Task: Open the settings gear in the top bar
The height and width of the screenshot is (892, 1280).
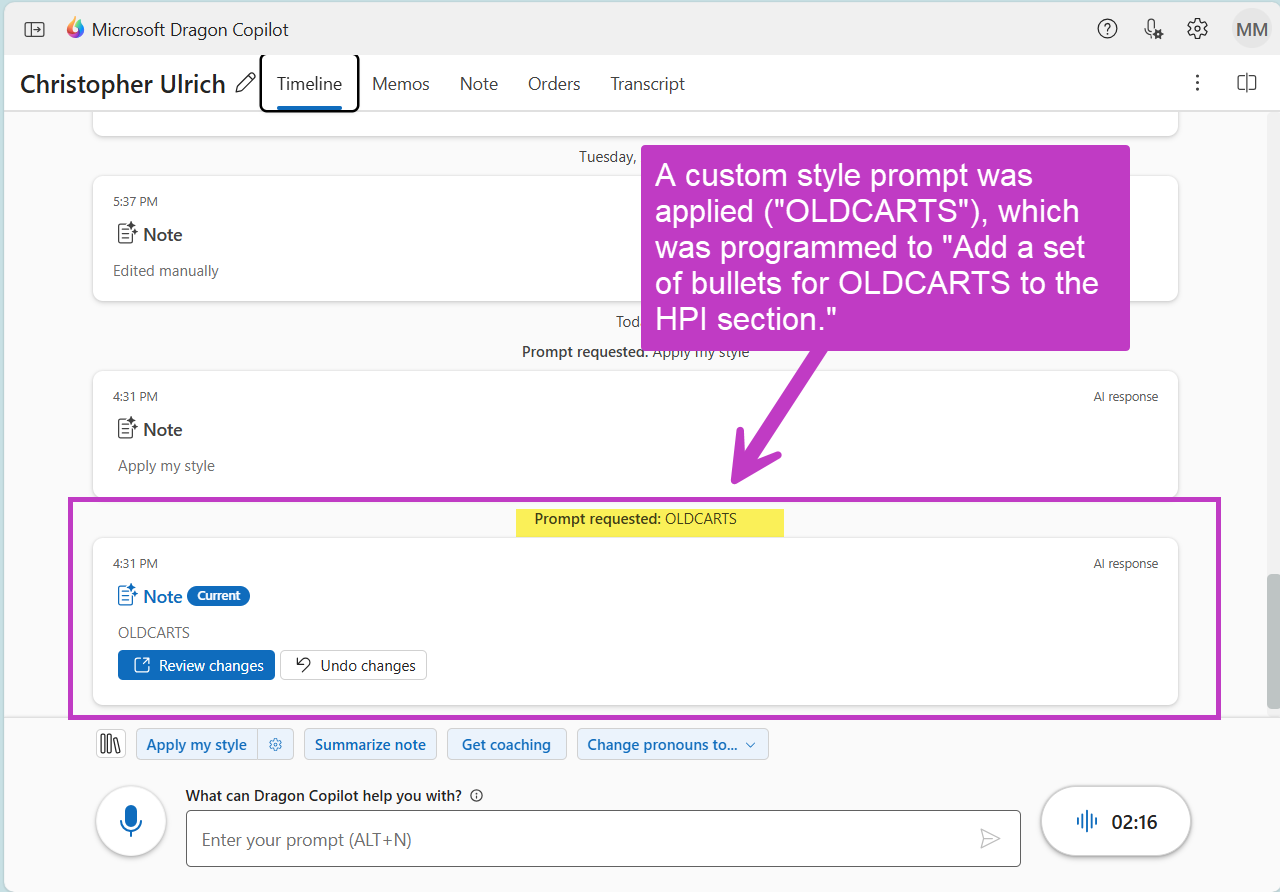Action: point(1197,29)
